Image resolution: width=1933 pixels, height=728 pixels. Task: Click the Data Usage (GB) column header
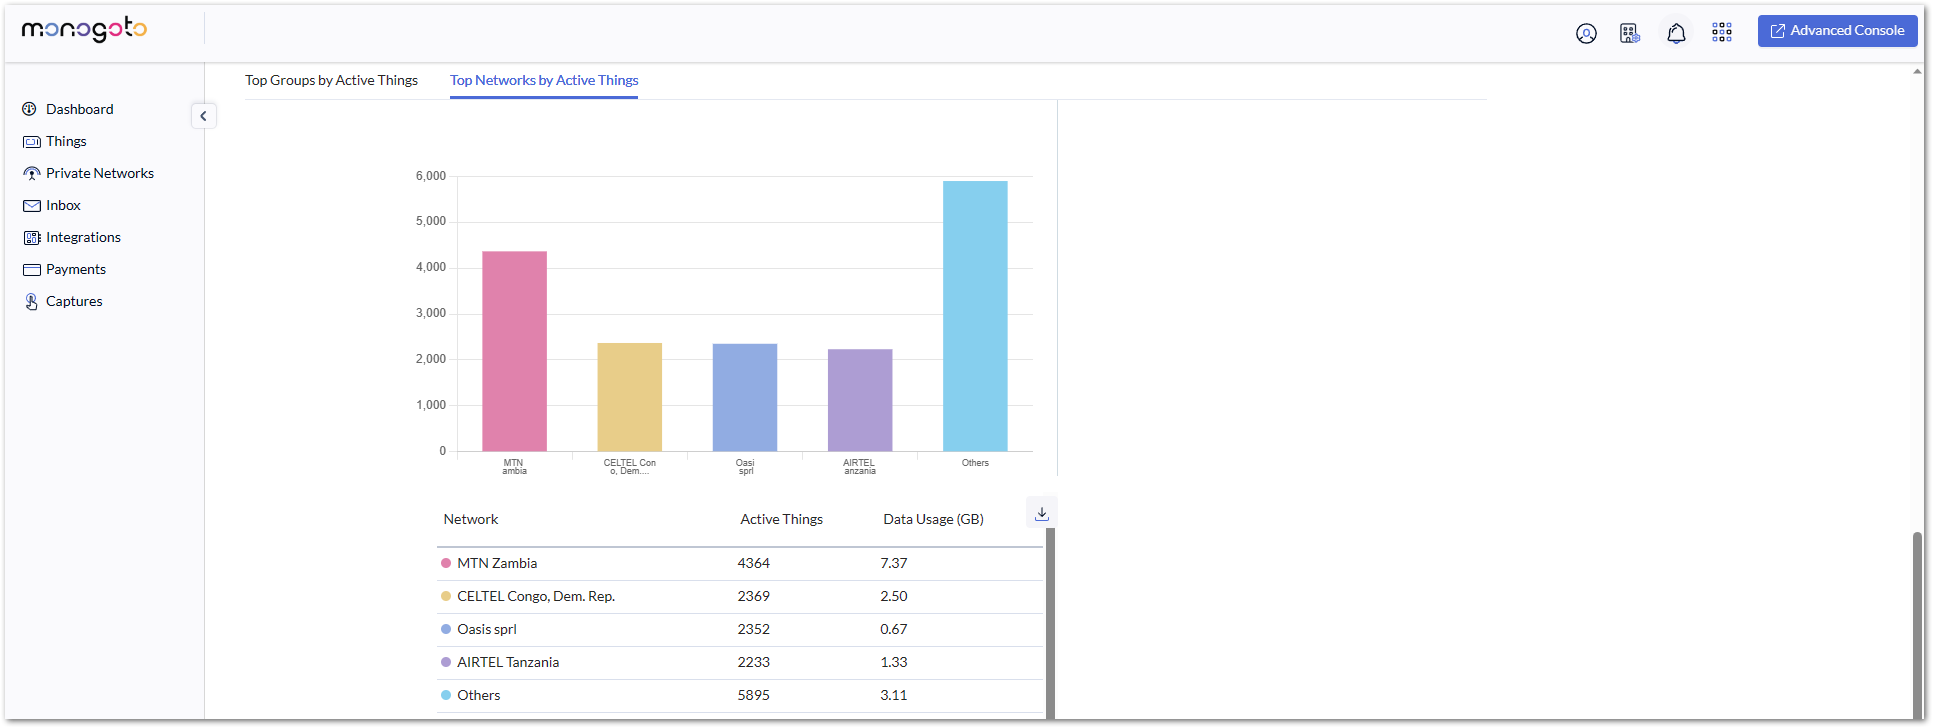click(x=933, y=519)
